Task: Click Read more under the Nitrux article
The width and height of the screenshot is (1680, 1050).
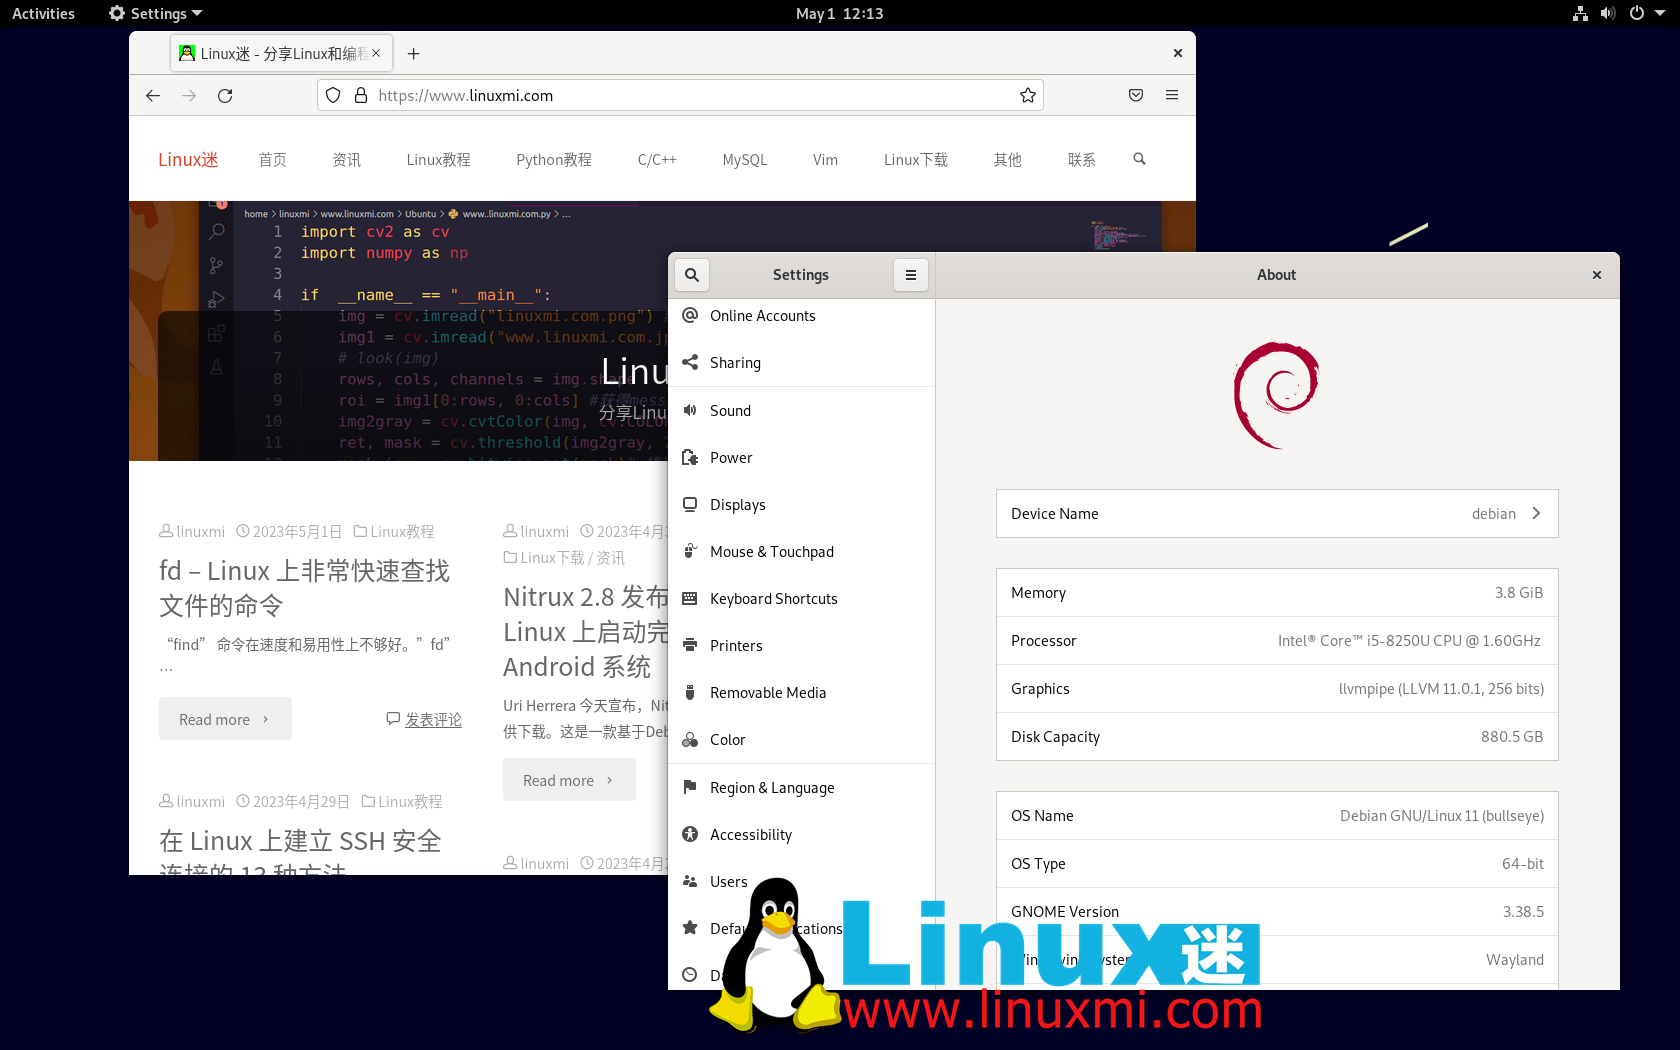Action: [569, 780]
